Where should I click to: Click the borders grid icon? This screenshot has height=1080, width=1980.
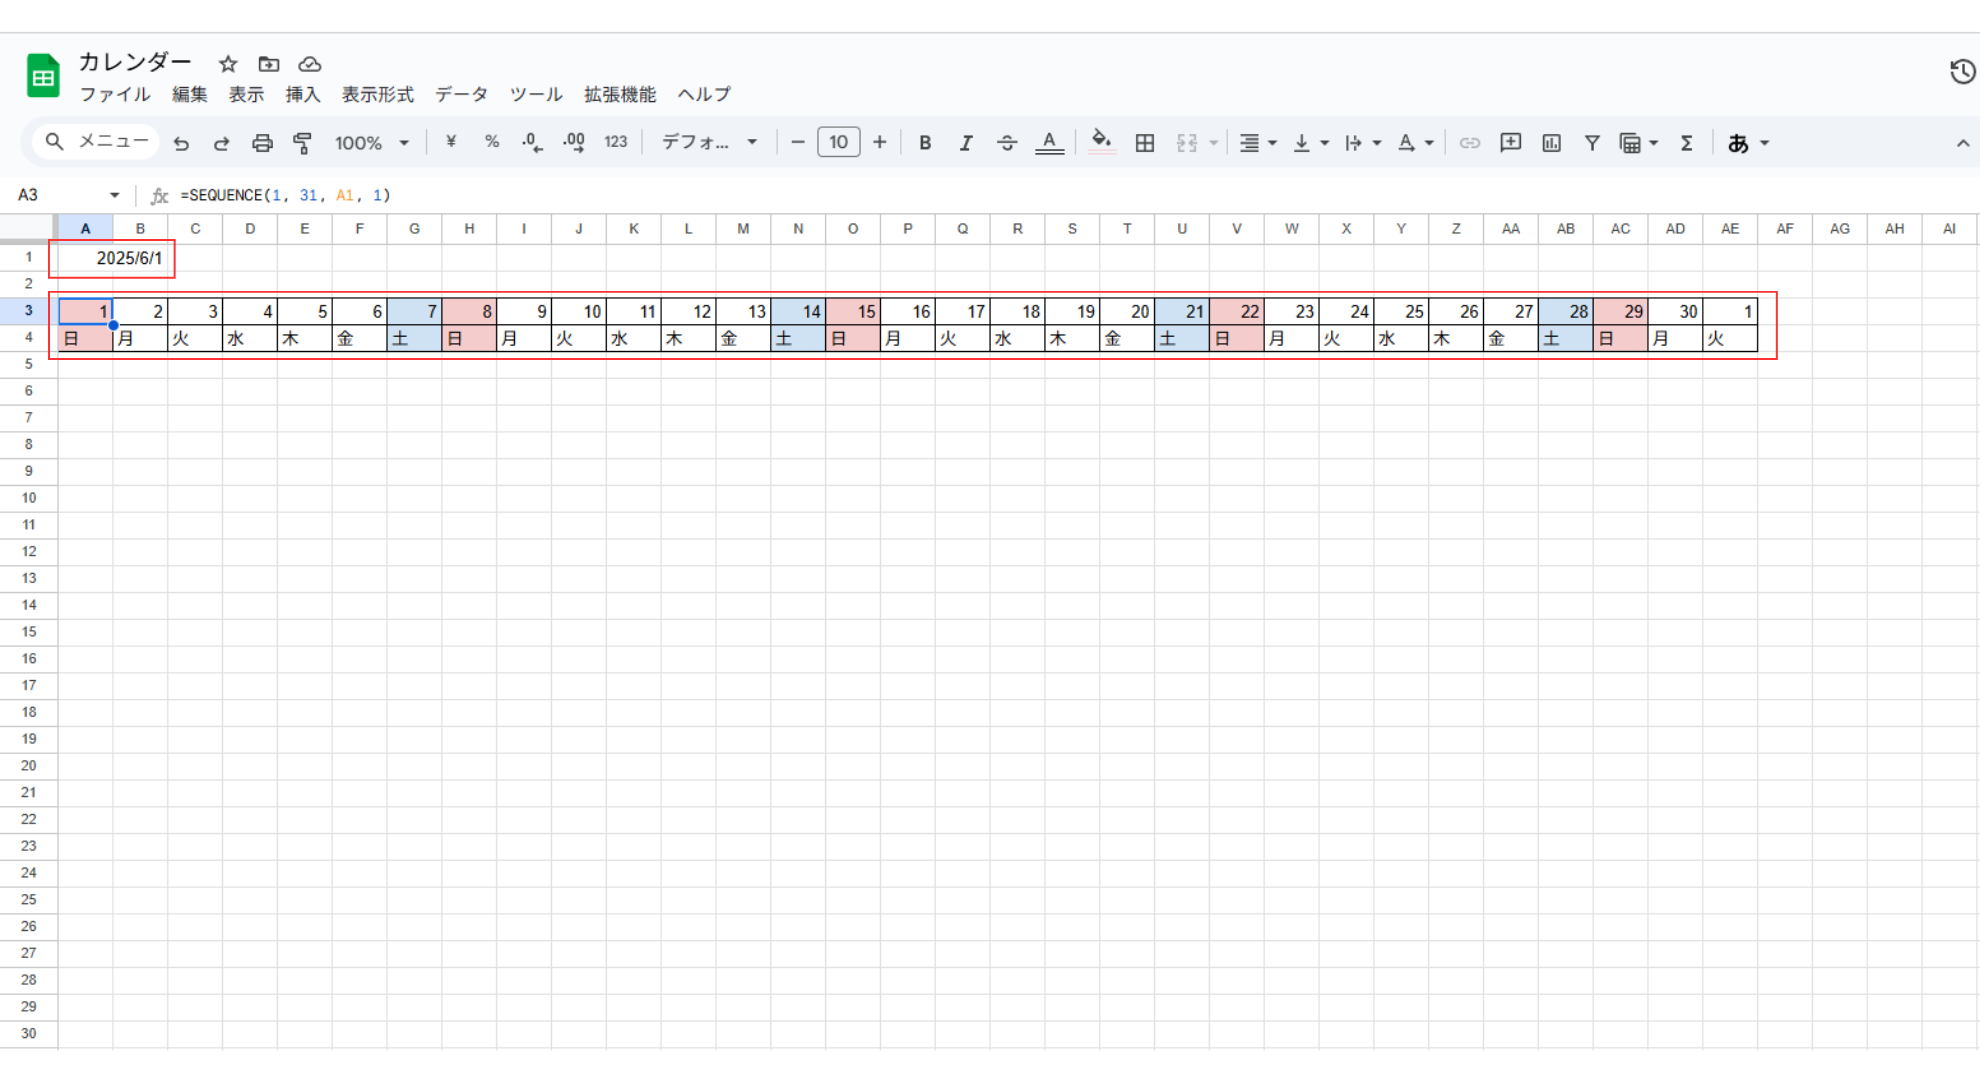pos(1145,143)
